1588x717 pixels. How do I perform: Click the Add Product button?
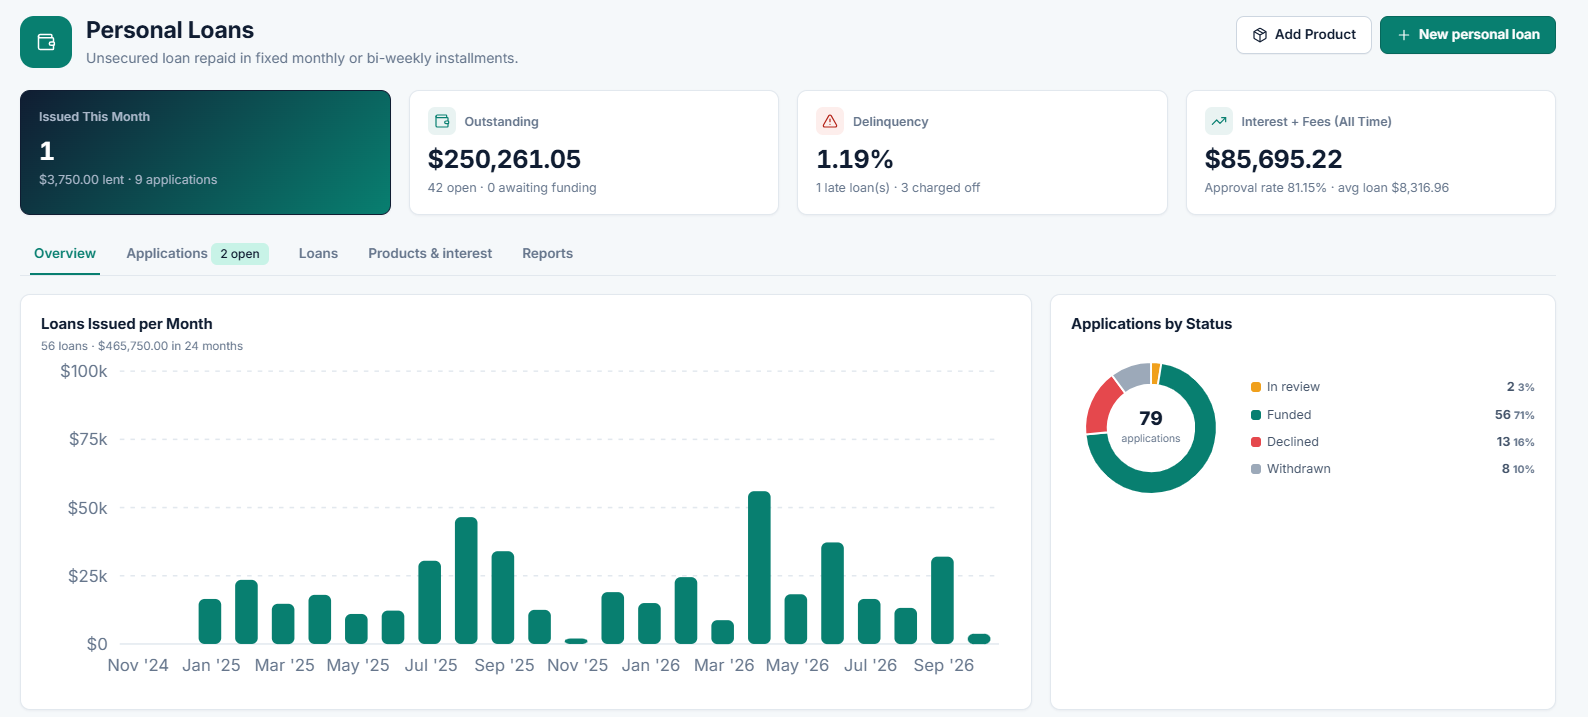[1304, 35]
